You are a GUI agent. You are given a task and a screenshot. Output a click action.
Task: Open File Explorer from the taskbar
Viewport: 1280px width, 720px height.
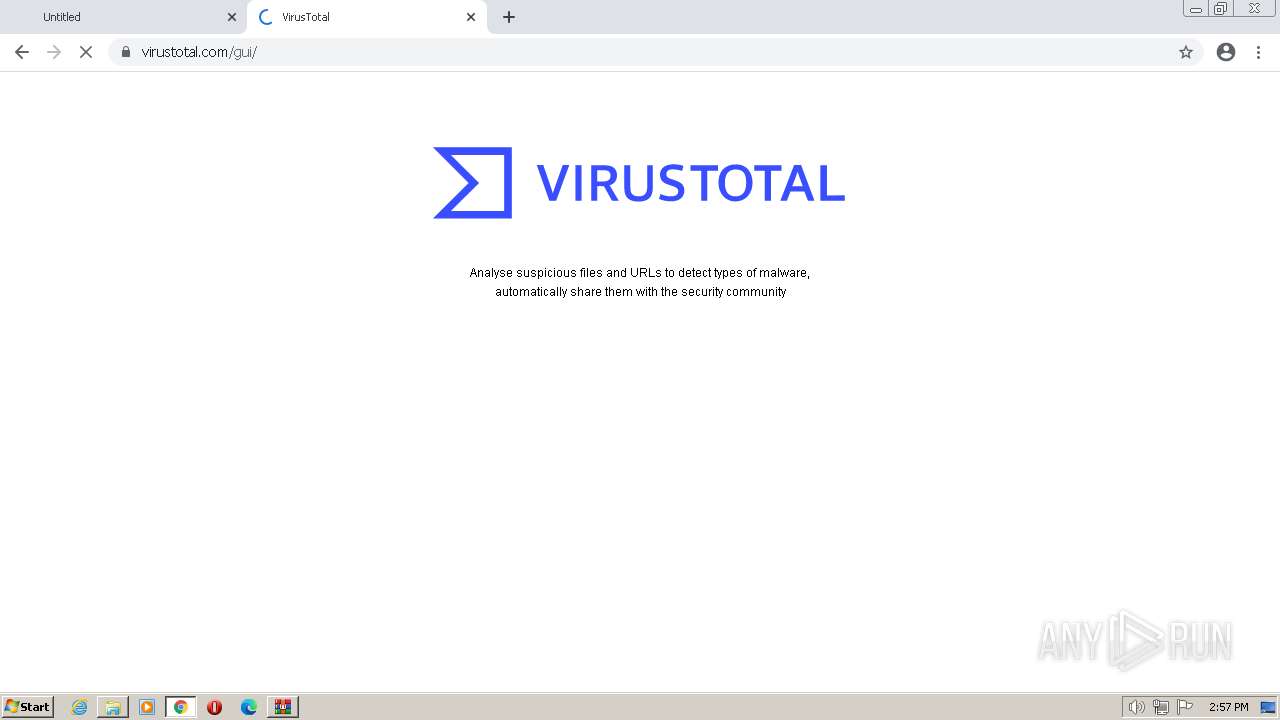(x=113, y=707)
